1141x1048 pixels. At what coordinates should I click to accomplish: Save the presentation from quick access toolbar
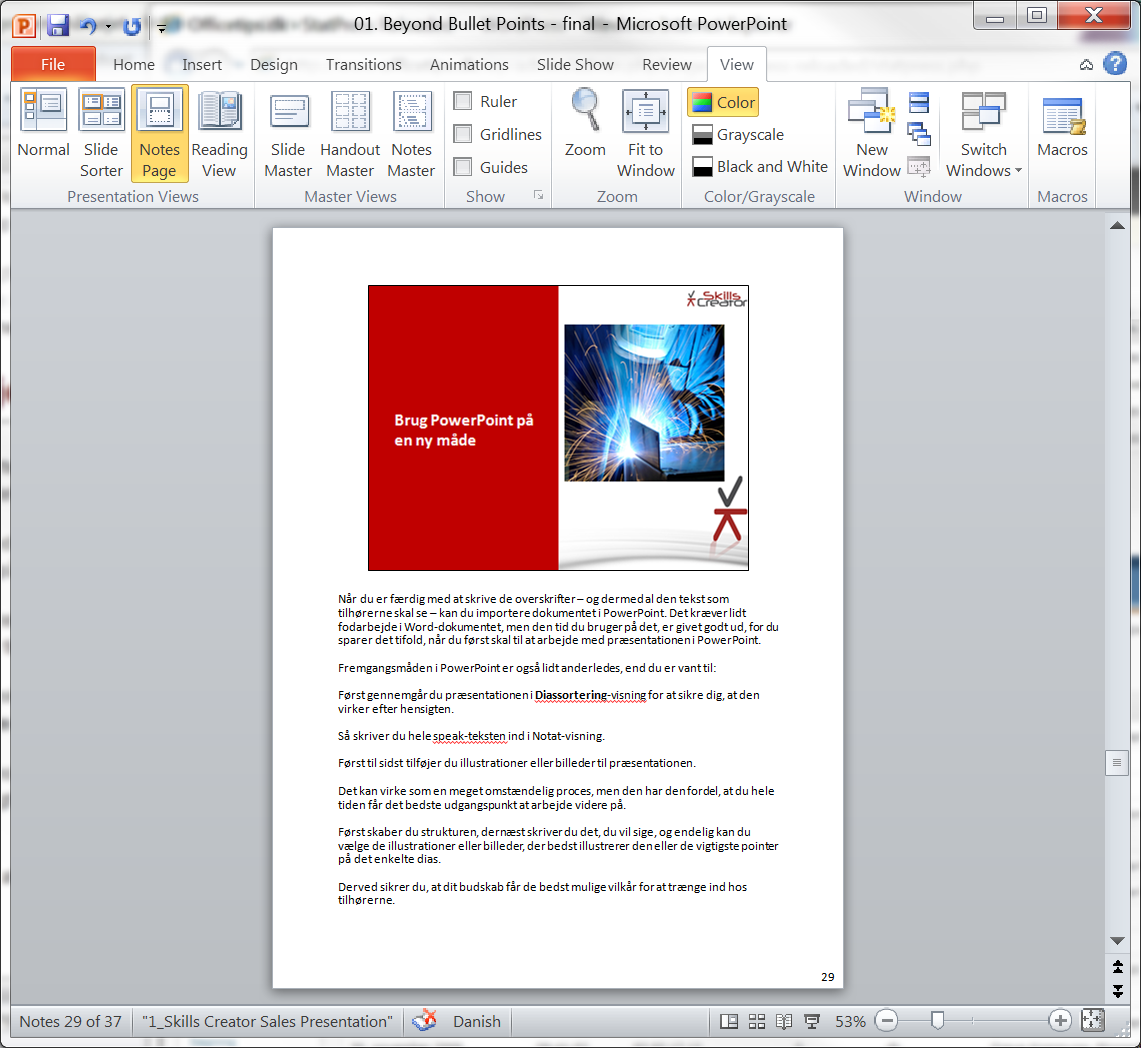coord(58,25)
